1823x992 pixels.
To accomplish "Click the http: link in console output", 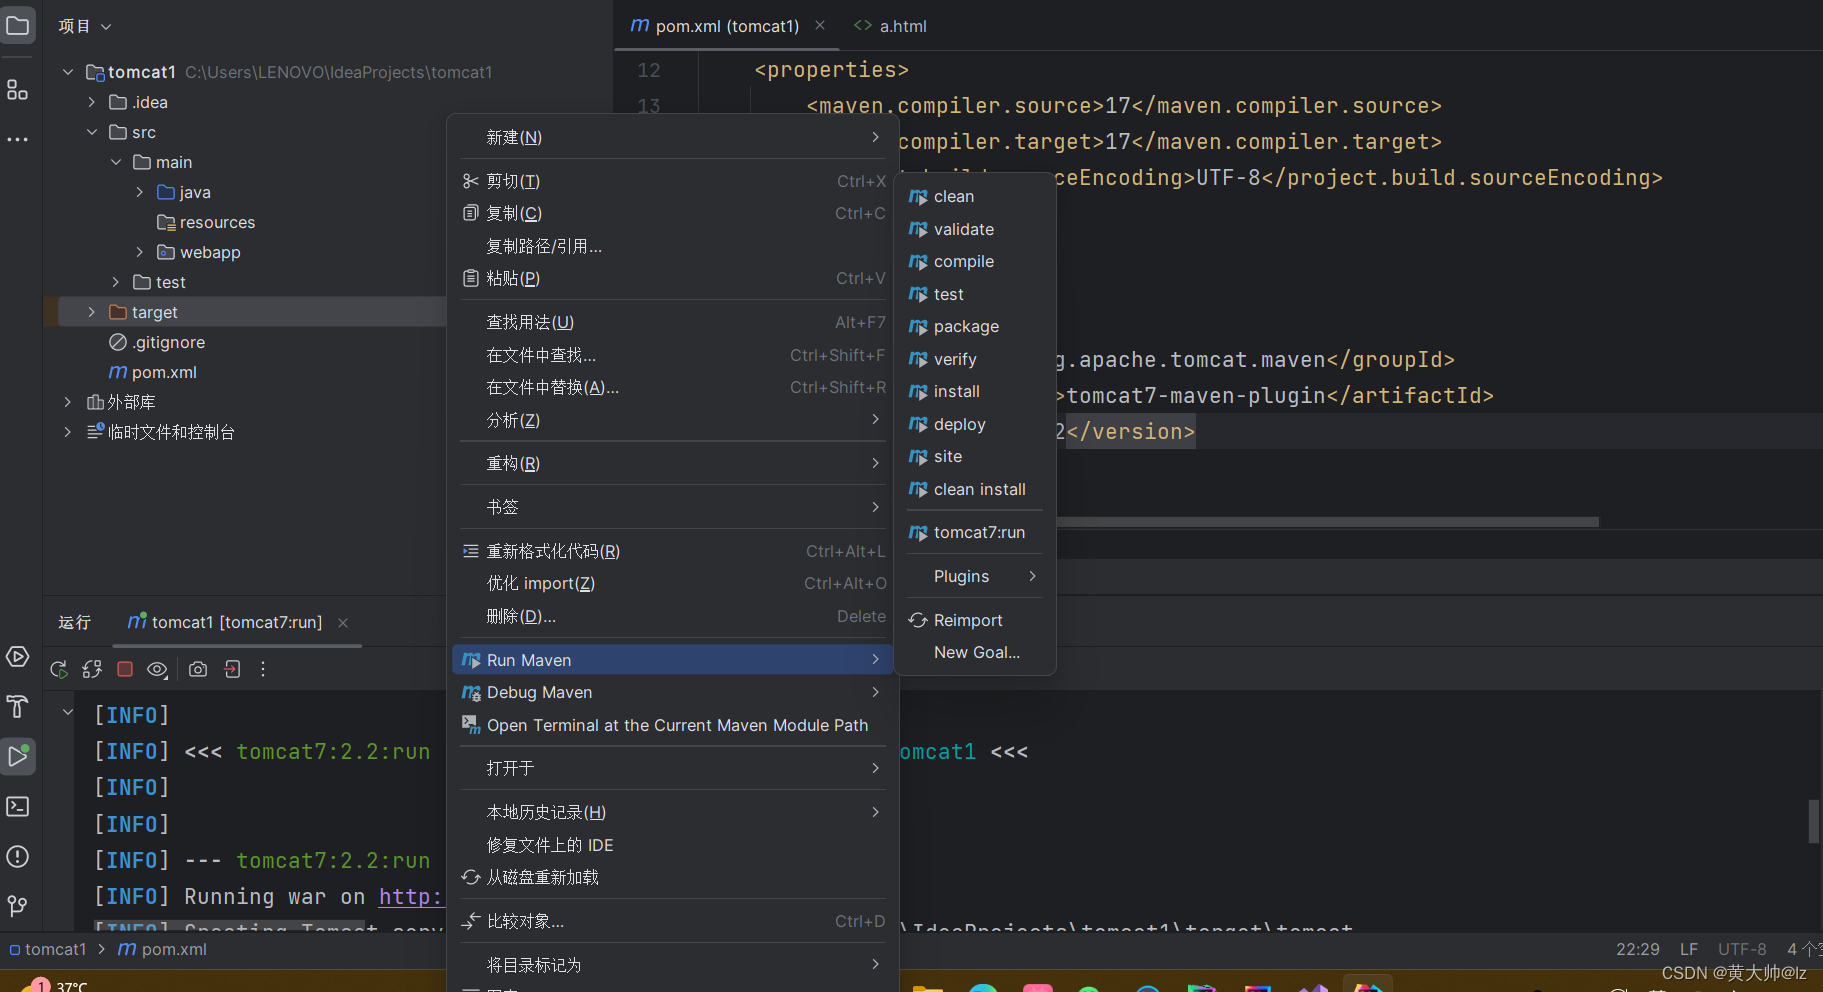I will click(410, 897).
